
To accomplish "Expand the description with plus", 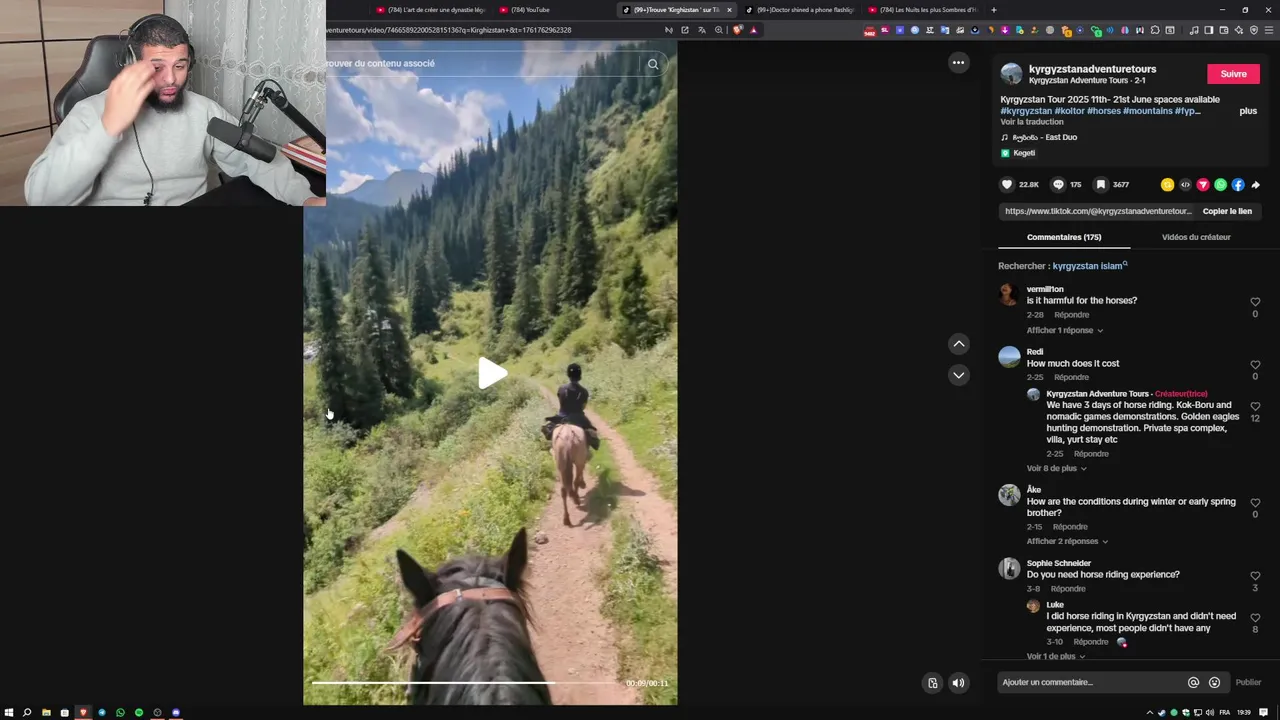I will [x=1248, y=111].
